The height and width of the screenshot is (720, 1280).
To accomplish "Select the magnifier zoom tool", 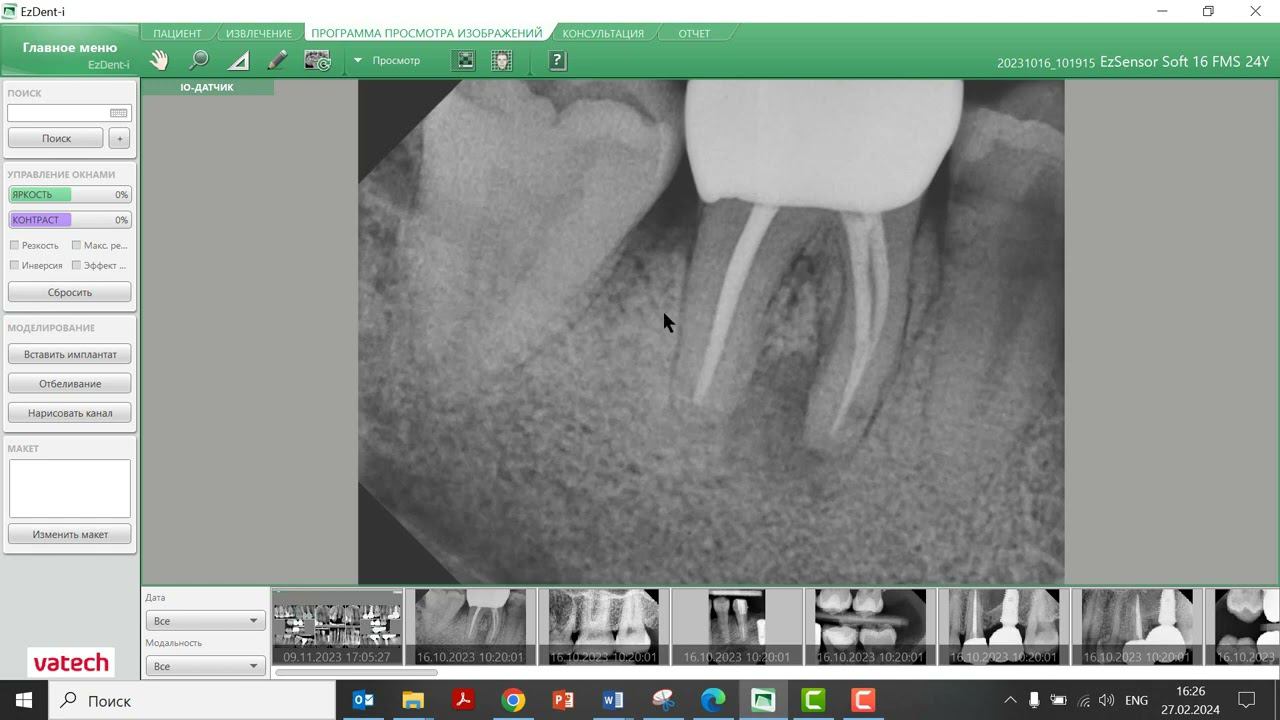I will pyautogui.click(x=199, y=61).
